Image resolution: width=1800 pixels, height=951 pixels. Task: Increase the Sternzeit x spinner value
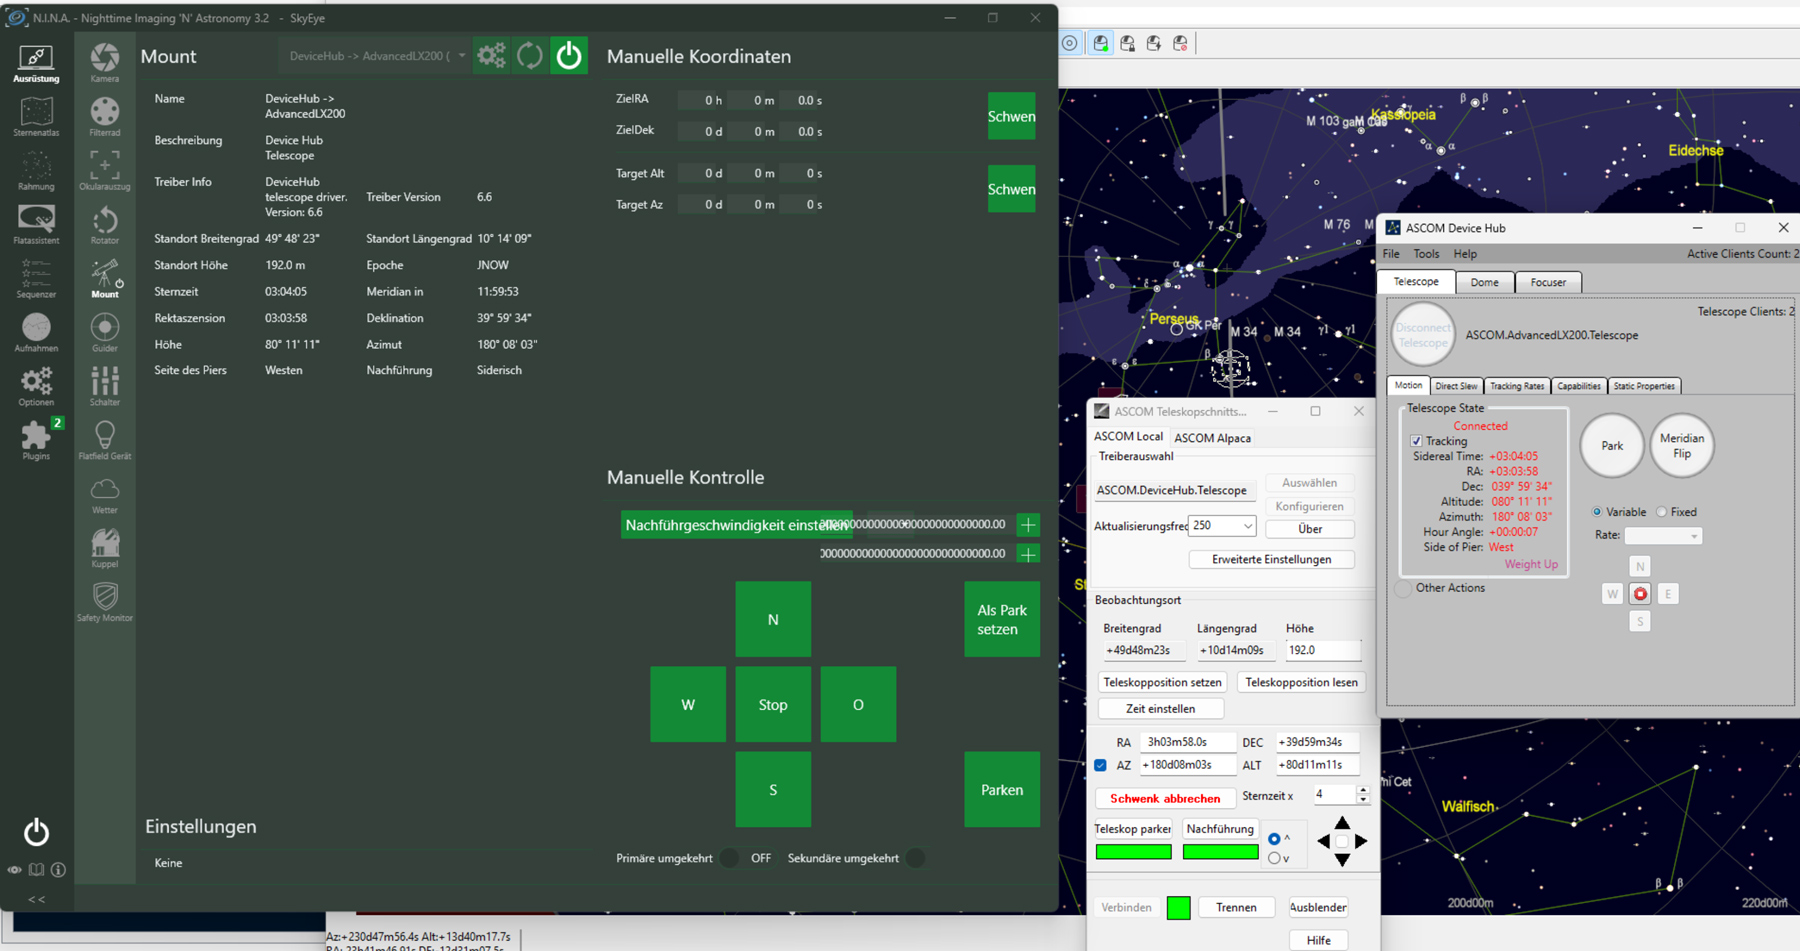click(x=1363, y=790)
